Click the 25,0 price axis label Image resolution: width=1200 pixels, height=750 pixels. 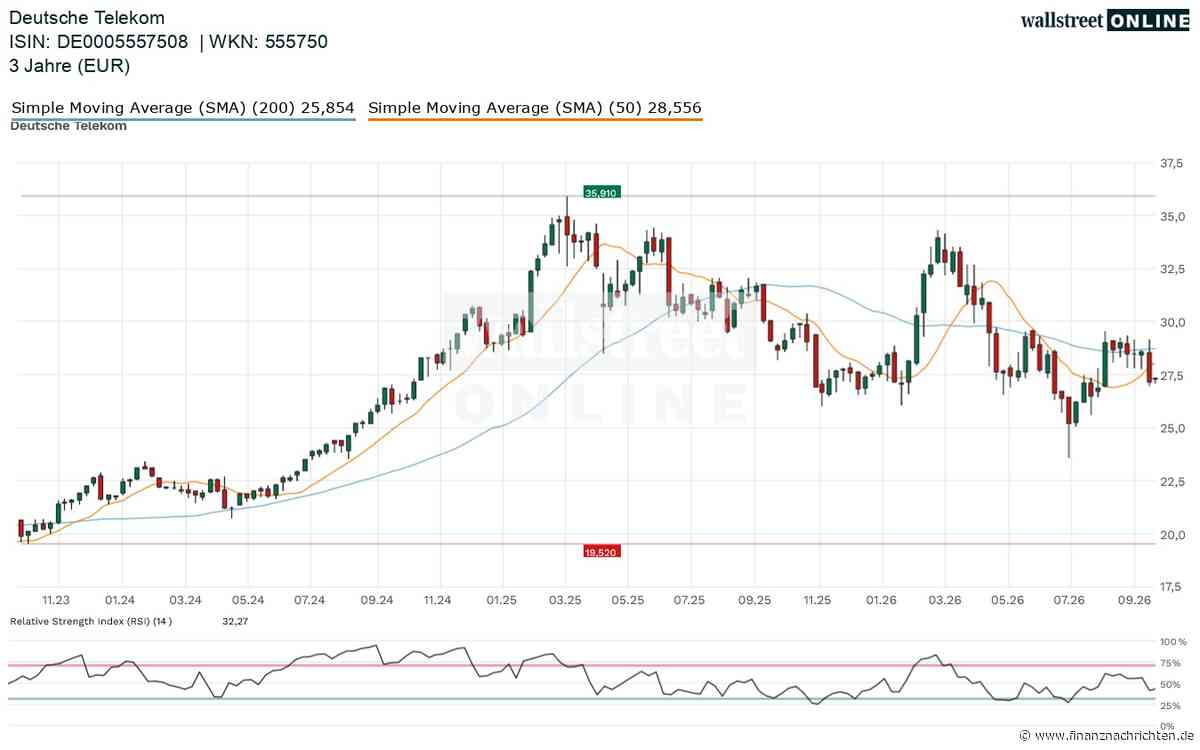[1172, 428]
